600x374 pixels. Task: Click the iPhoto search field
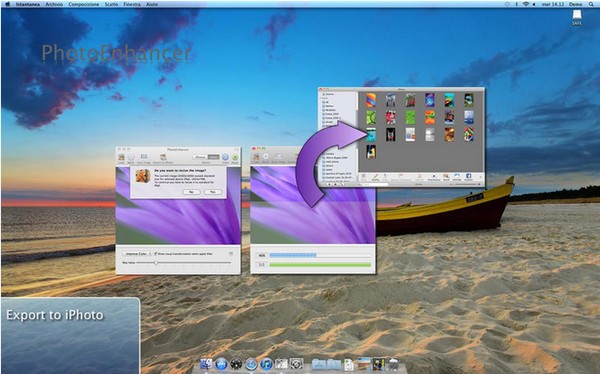click(375, 185)
